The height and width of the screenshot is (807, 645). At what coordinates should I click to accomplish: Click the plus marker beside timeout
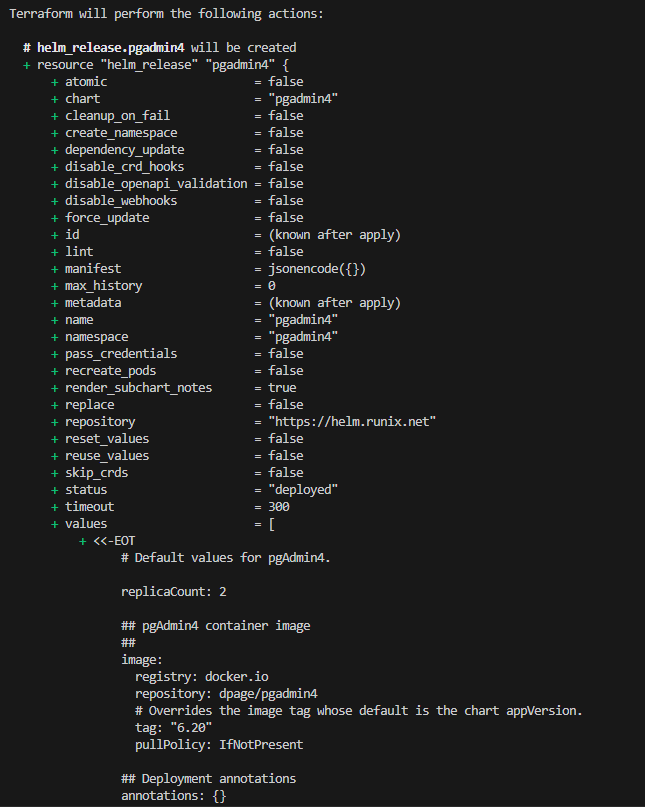click(x=55, y=507)
